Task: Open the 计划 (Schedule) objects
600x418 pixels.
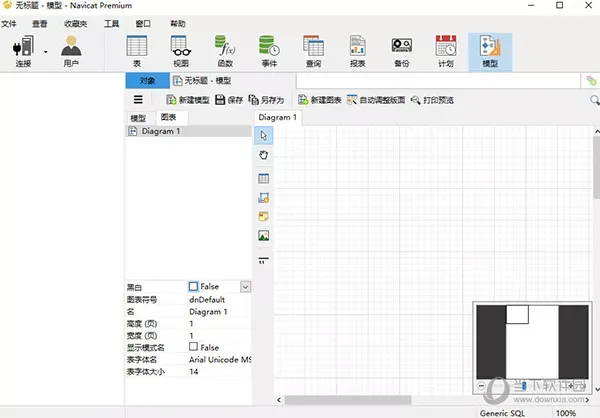Action: (x=446, y=51)
